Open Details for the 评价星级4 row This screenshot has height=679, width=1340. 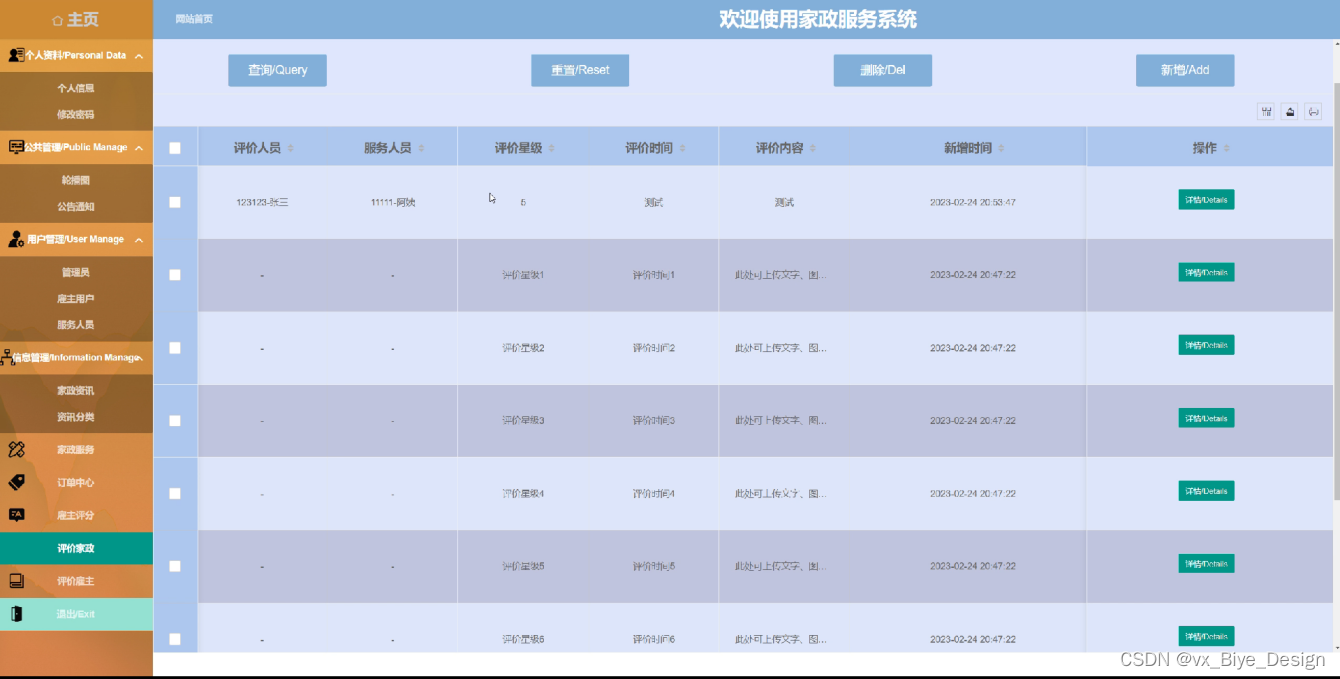1206,491
